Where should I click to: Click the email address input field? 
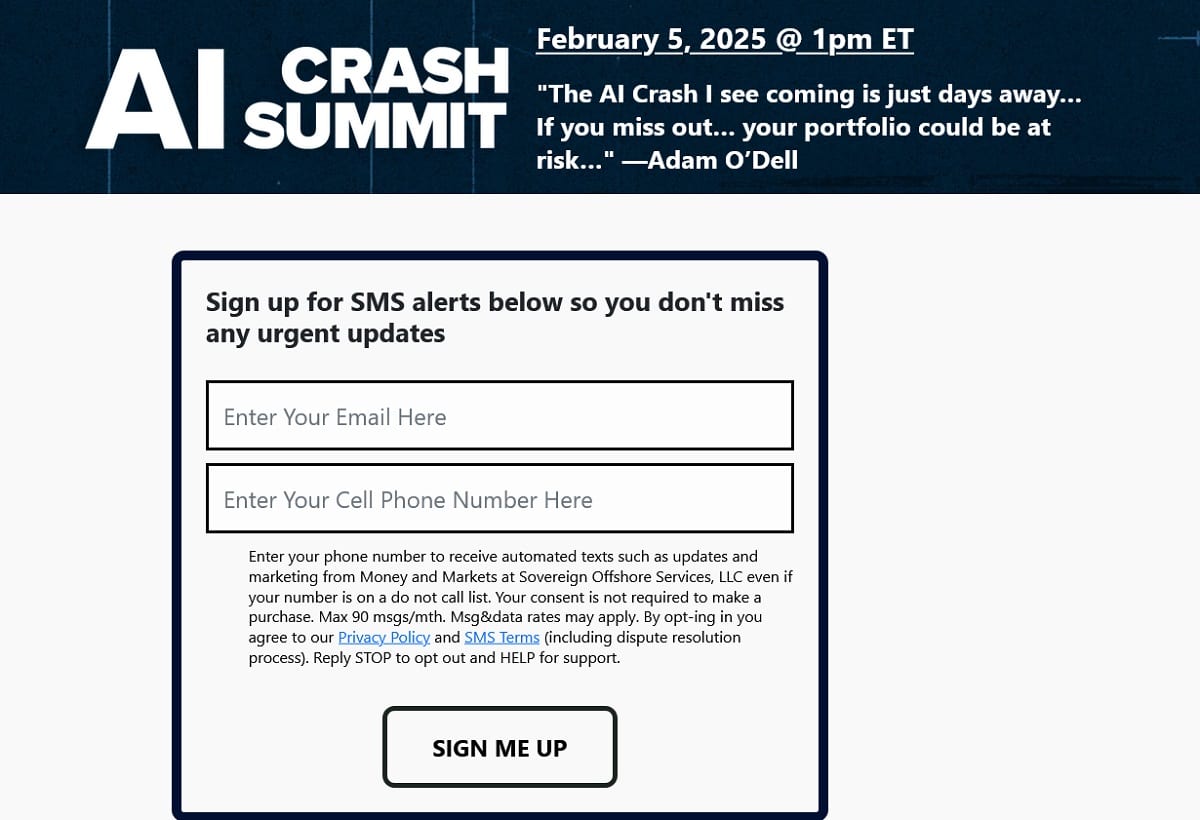[x=500, y=415]
